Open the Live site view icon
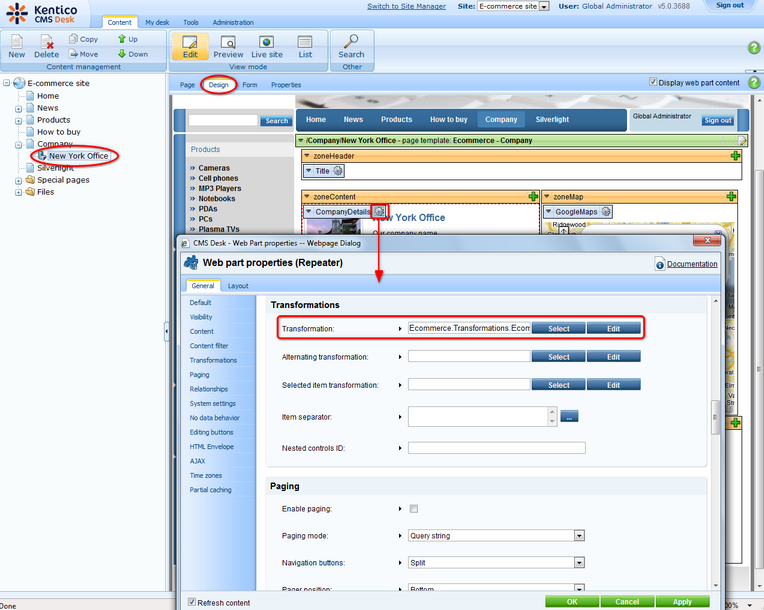The width and height of the screenshot is (764, 610). 266,42
